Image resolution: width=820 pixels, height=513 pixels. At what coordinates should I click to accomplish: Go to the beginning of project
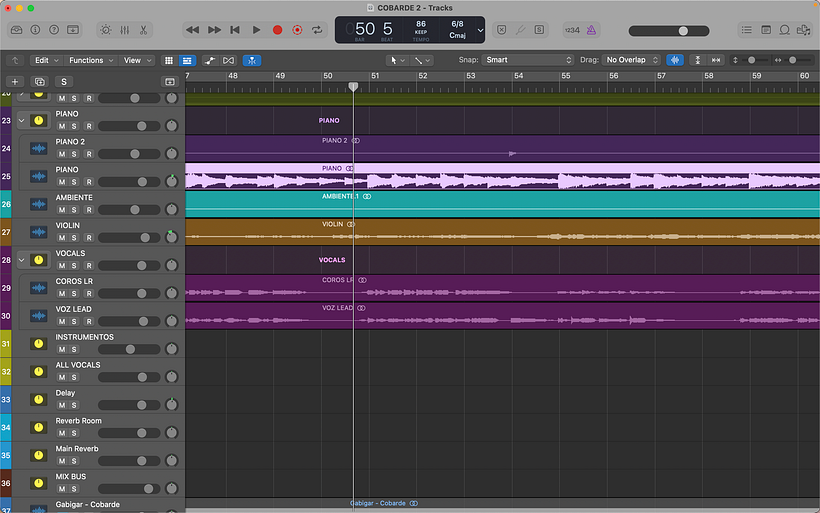[x=235, y=30]
